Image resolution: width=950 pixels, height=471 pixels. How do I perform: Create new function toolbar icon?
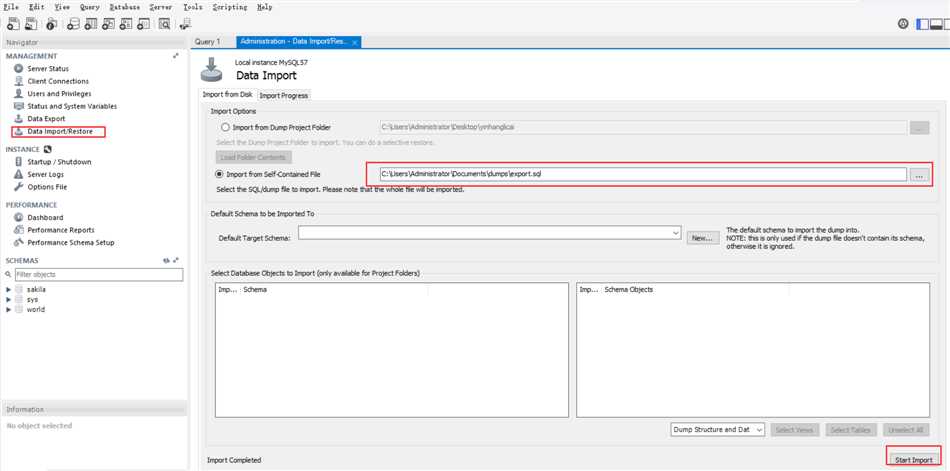coord(144,24)
